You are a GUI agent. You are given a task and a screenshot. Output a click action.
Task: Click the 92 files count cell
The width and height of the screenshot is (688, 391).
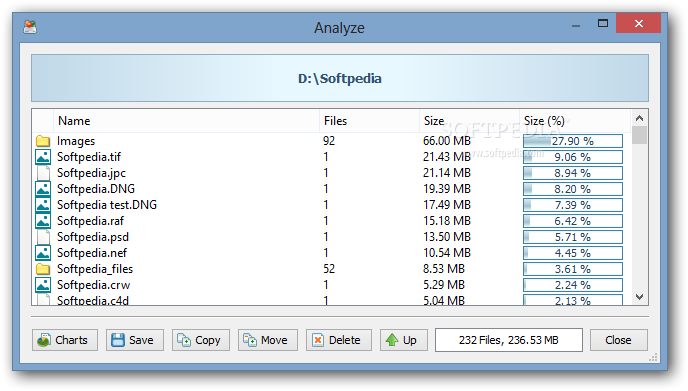coord(329,141)
